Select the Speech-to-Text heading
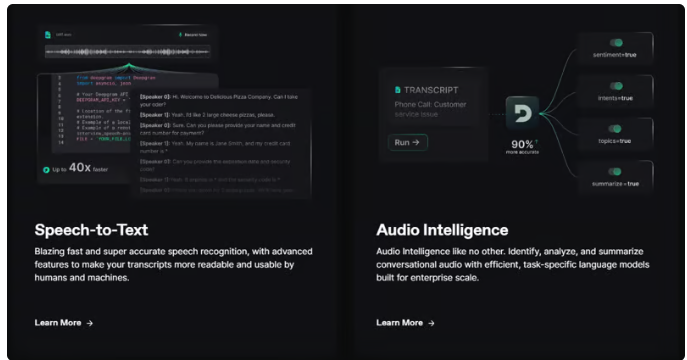Screen dimensions: 687x360 (92, 230)
